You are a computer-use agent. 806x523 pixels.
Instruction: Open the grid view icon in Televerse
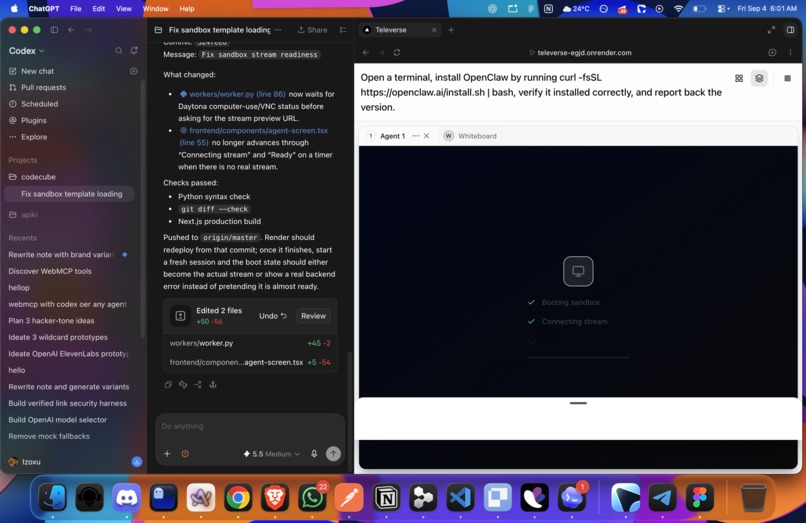(x=739, y=78)
